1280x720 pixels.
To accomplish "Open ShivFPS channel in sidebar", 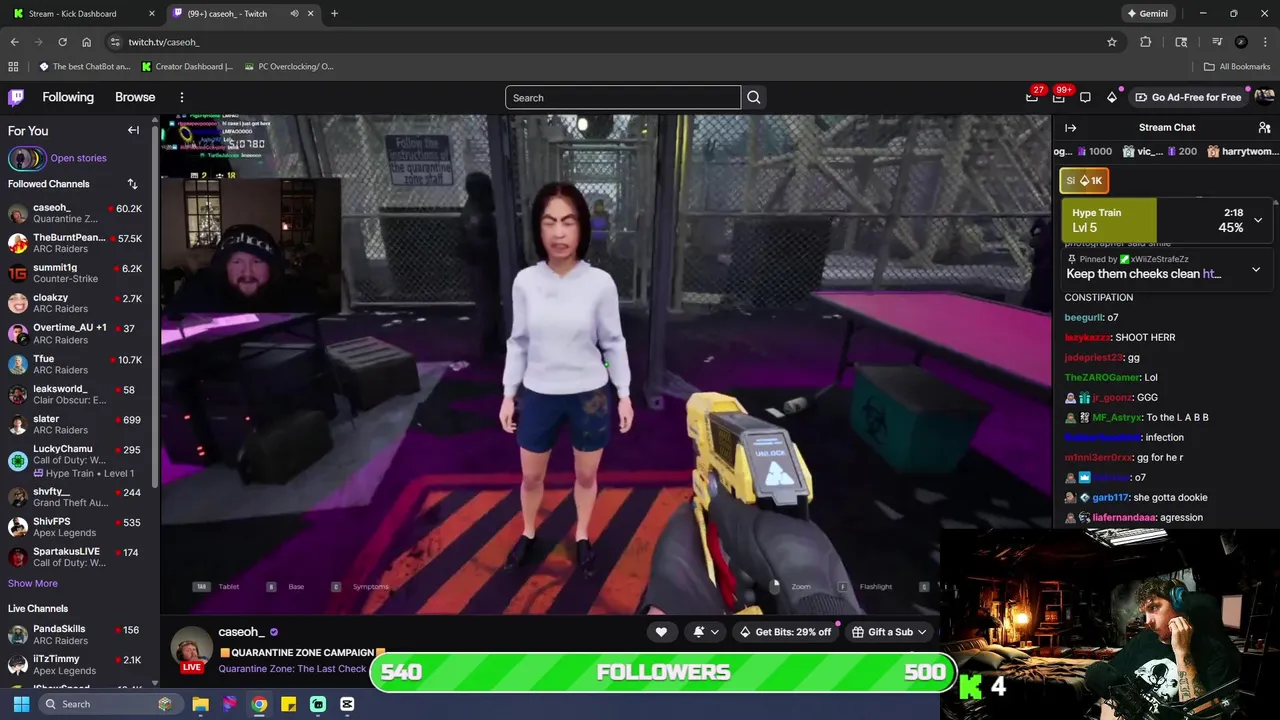I will click(x=78, y=527).
